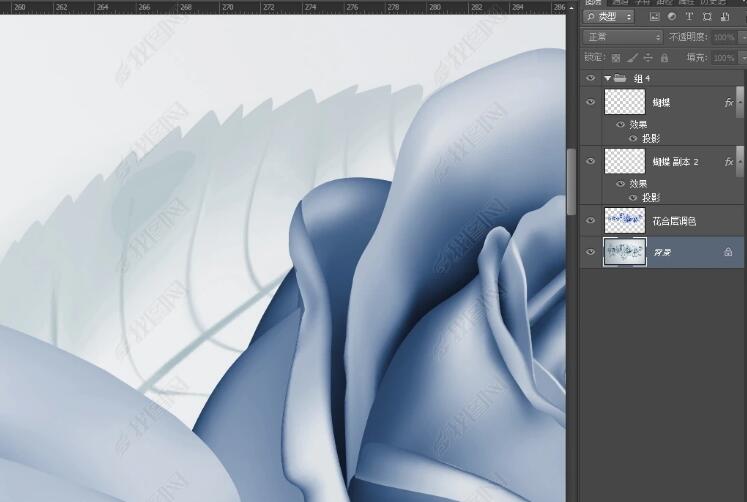Click the type layer filter icon
The image size is (747, 502).
pos(689,17)
